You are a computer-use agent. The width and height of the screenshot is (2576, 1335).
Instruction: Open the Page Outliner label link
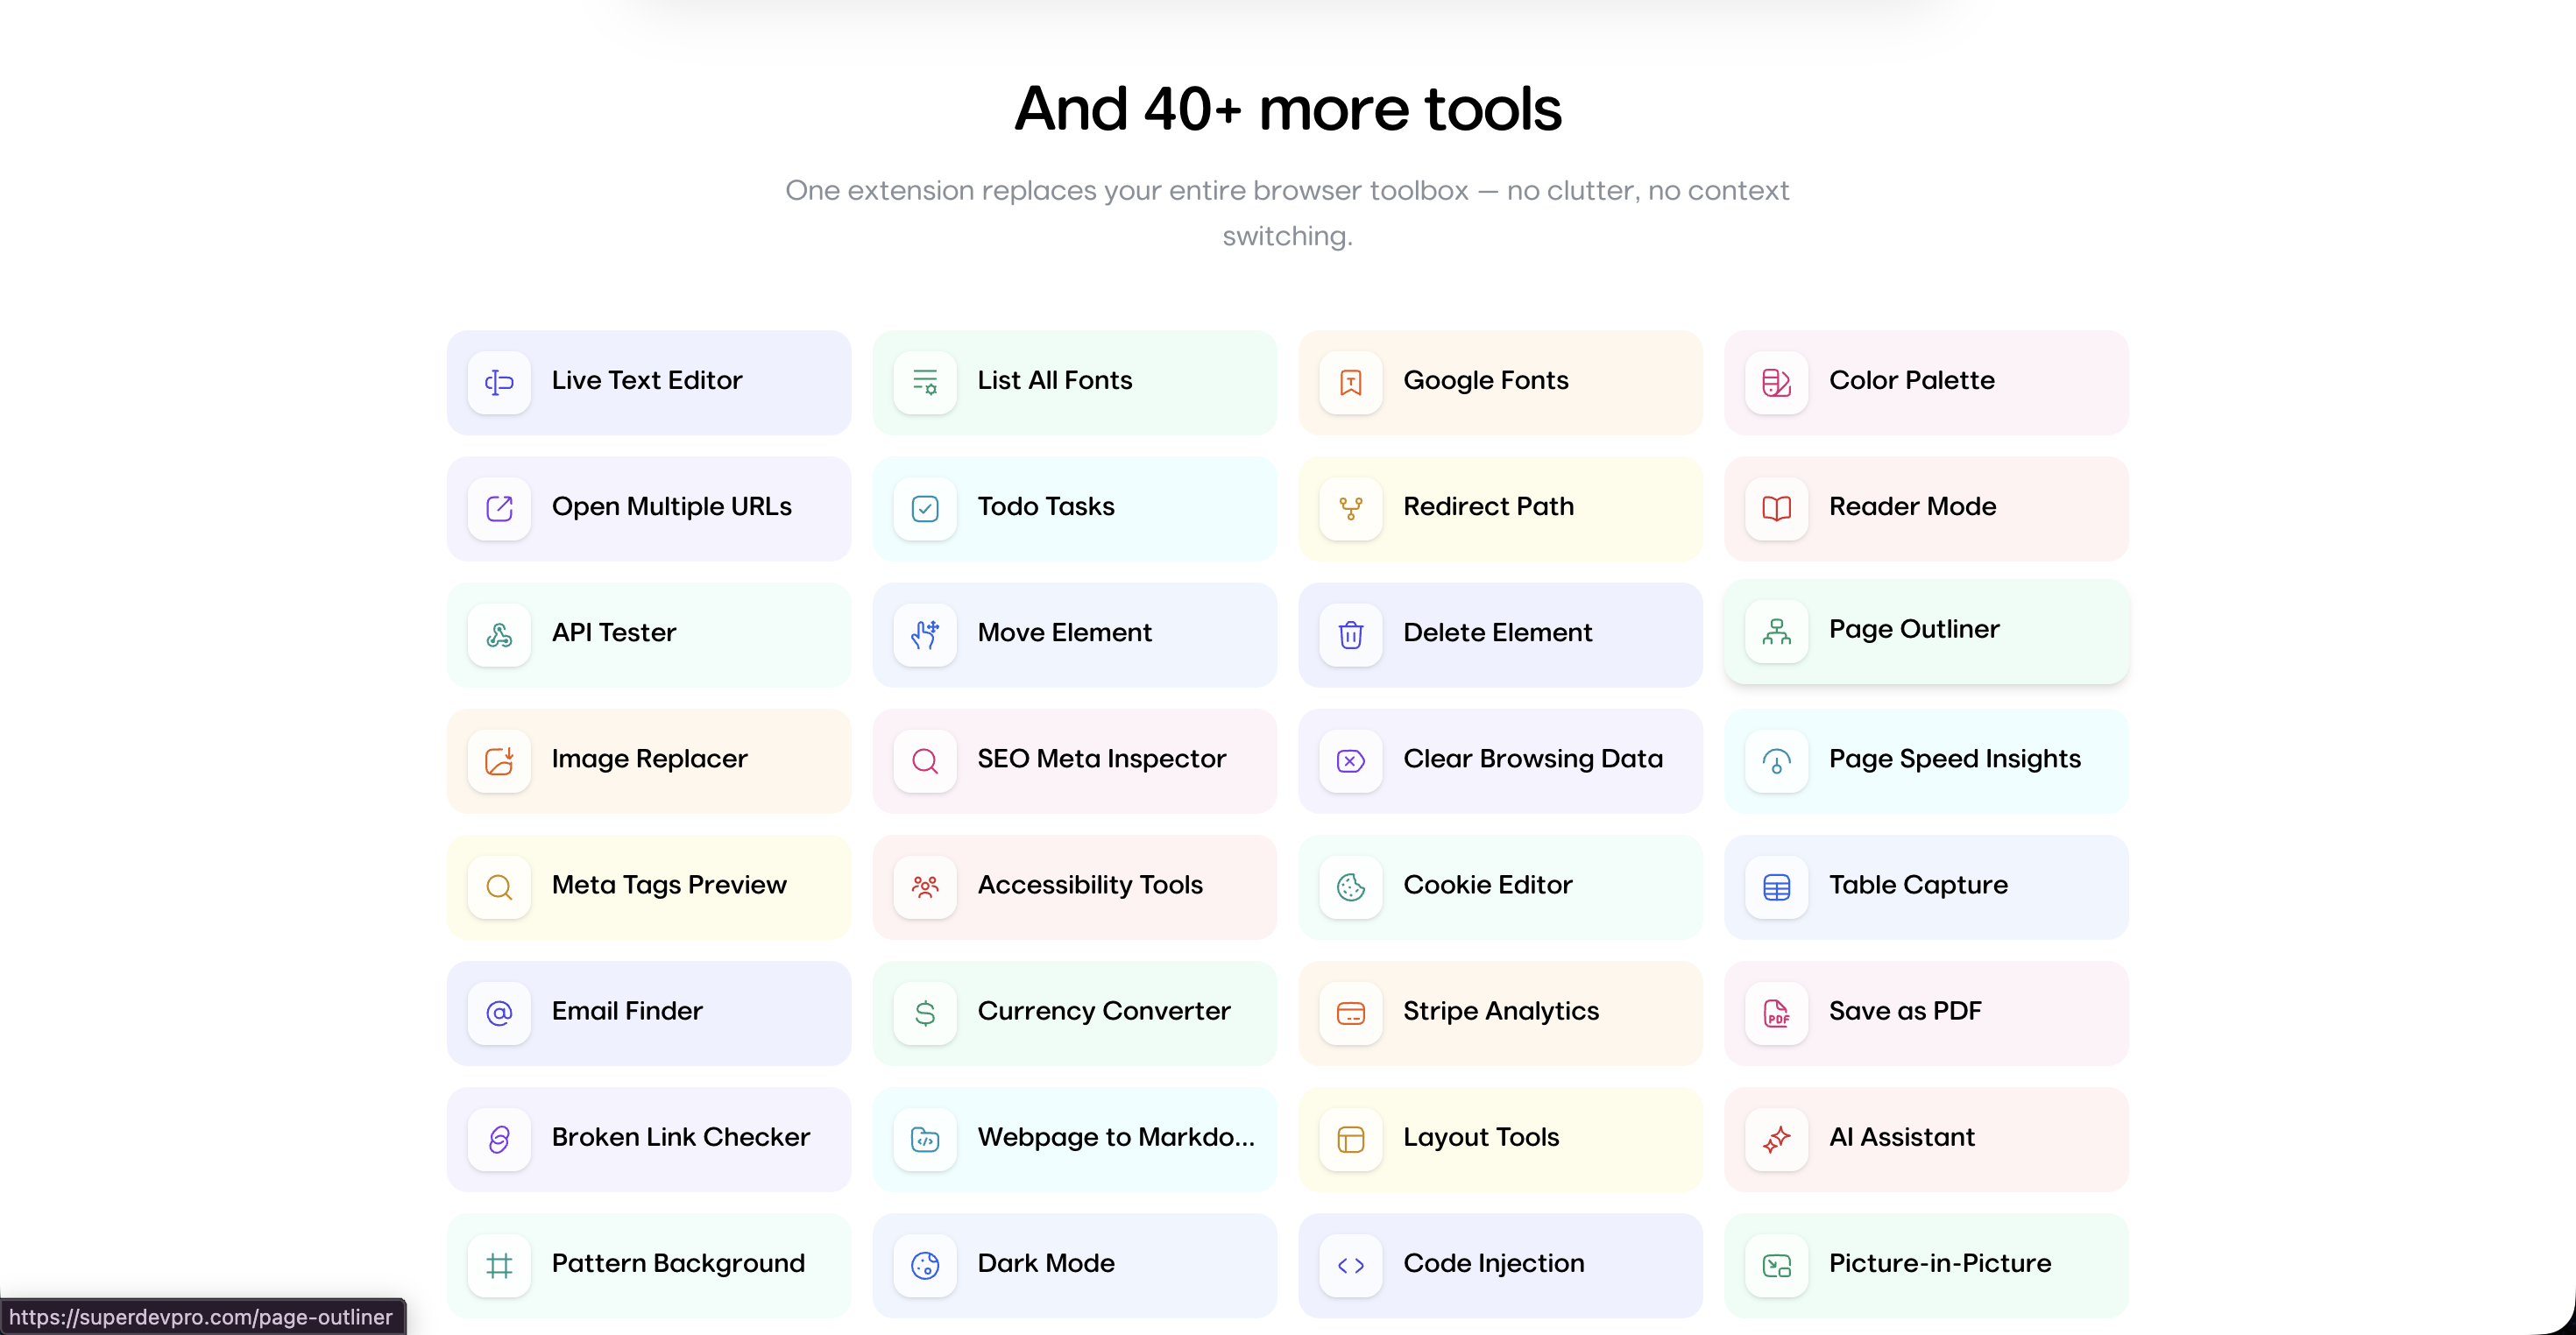[x=1914, y=629]
